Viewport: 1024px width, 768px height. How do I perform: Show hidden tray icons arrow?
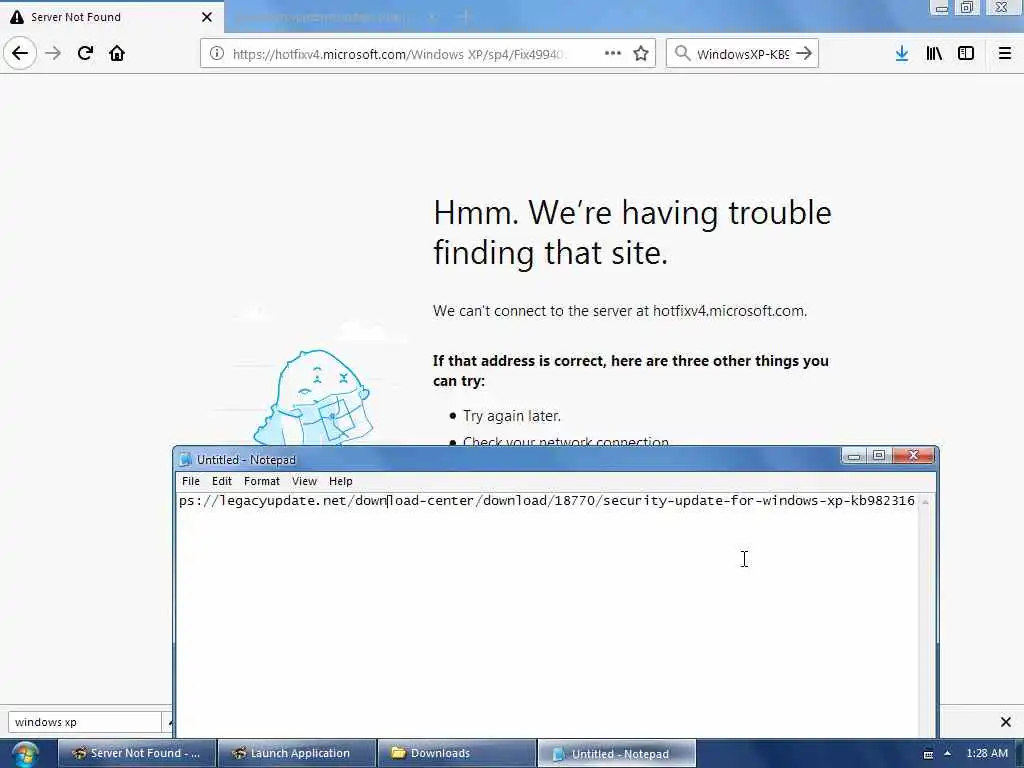[x=948, y=753]
